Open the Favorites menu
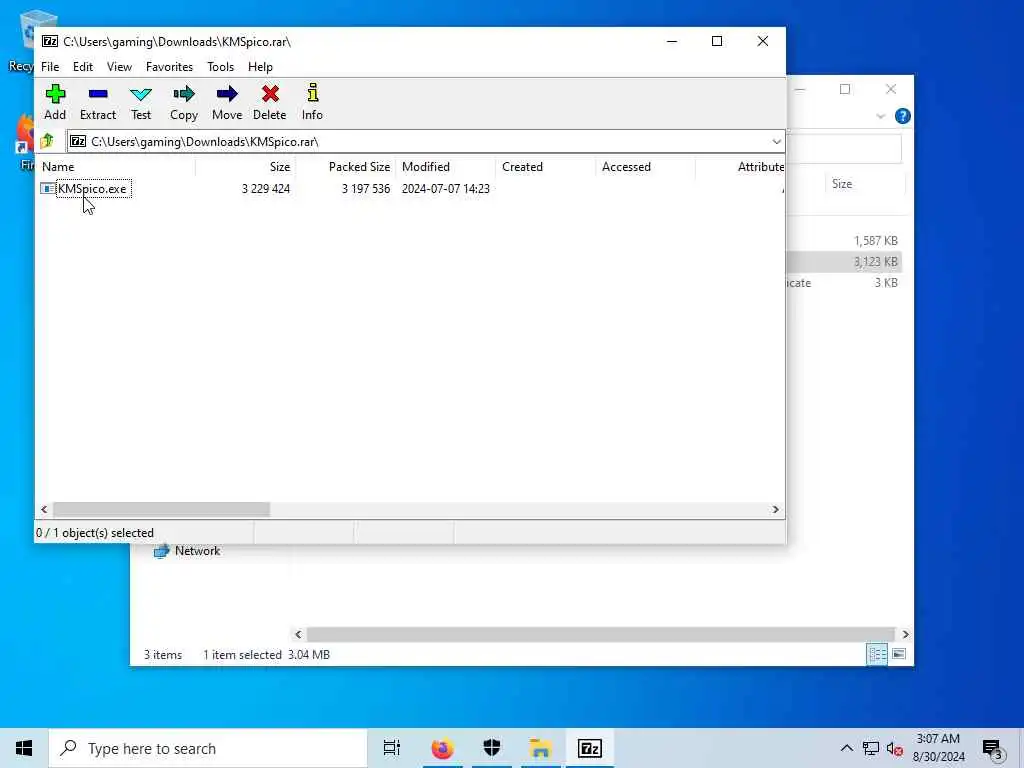This screenshot has width=1024, height=768. (x=169, y=67)
